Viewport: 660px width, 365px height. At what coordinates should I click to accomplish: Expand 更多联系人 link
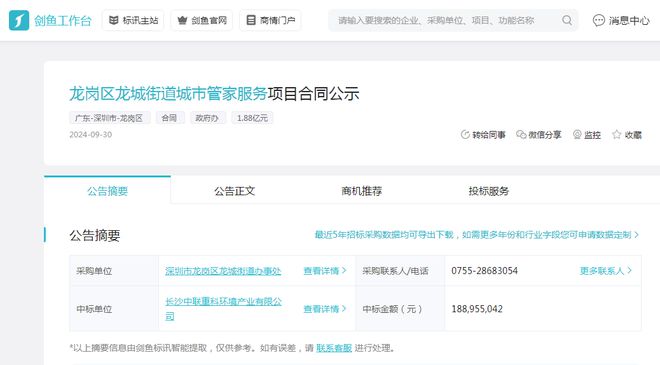[605, 271]
